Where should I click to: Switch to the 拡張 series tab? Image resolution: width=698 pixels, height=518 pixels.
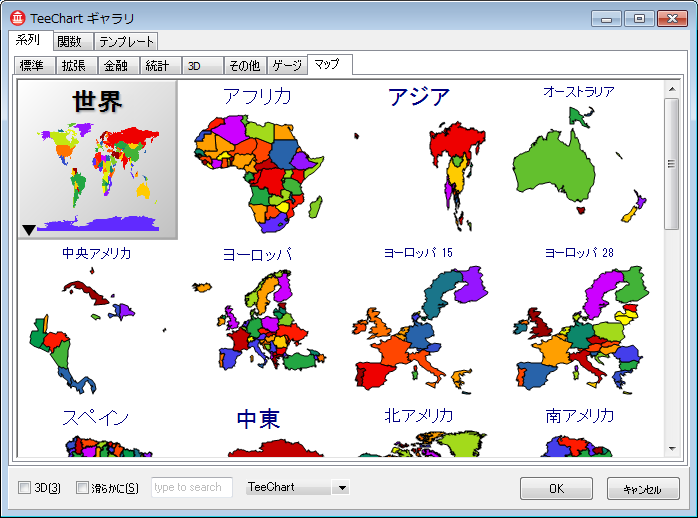click(76, 65)
